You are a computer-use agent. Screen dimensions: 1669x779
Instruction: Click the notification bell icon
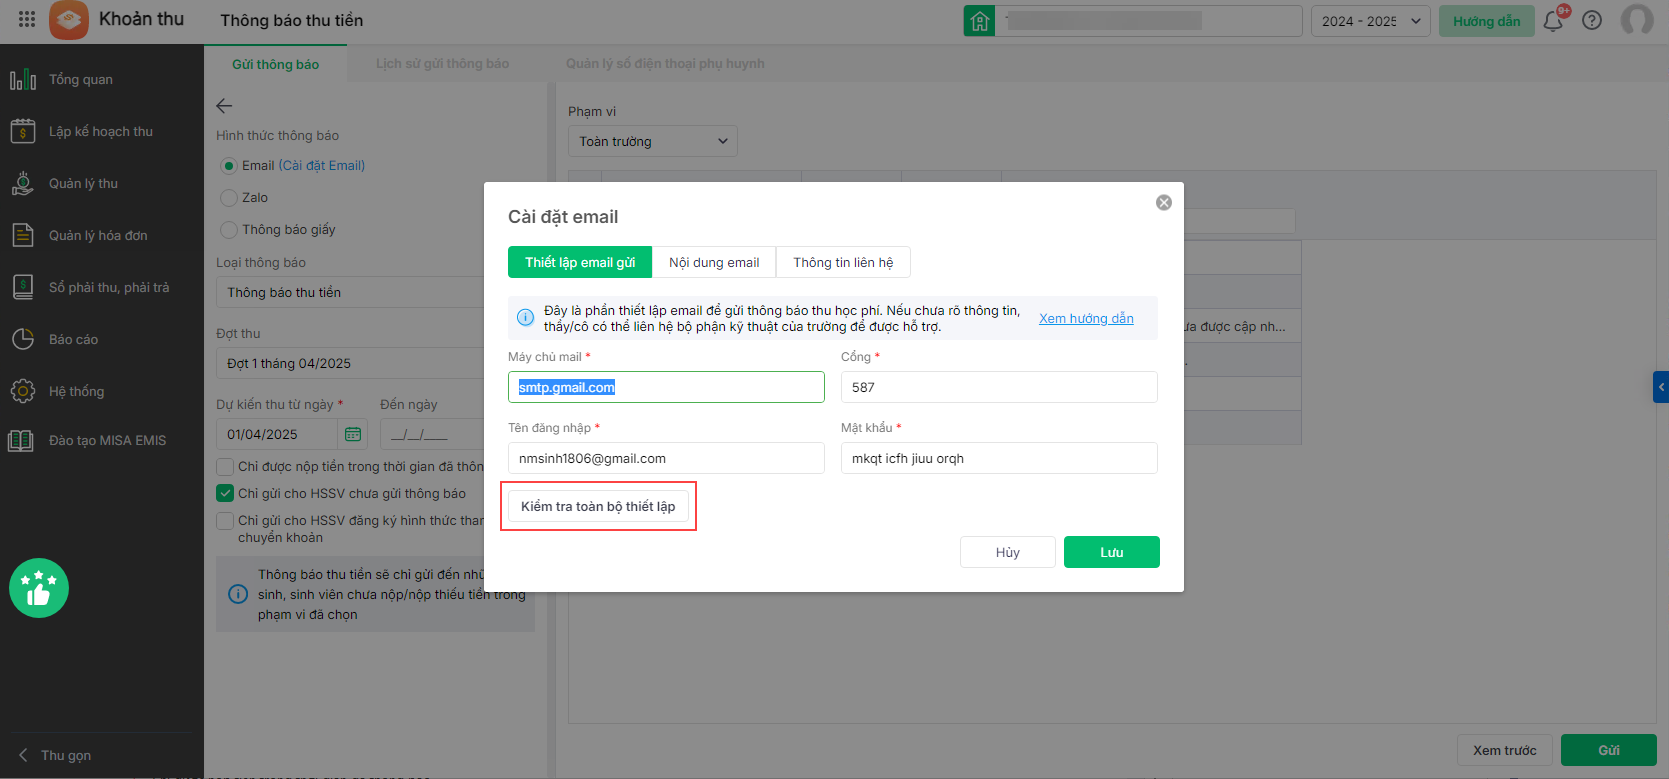(1553, 21)
